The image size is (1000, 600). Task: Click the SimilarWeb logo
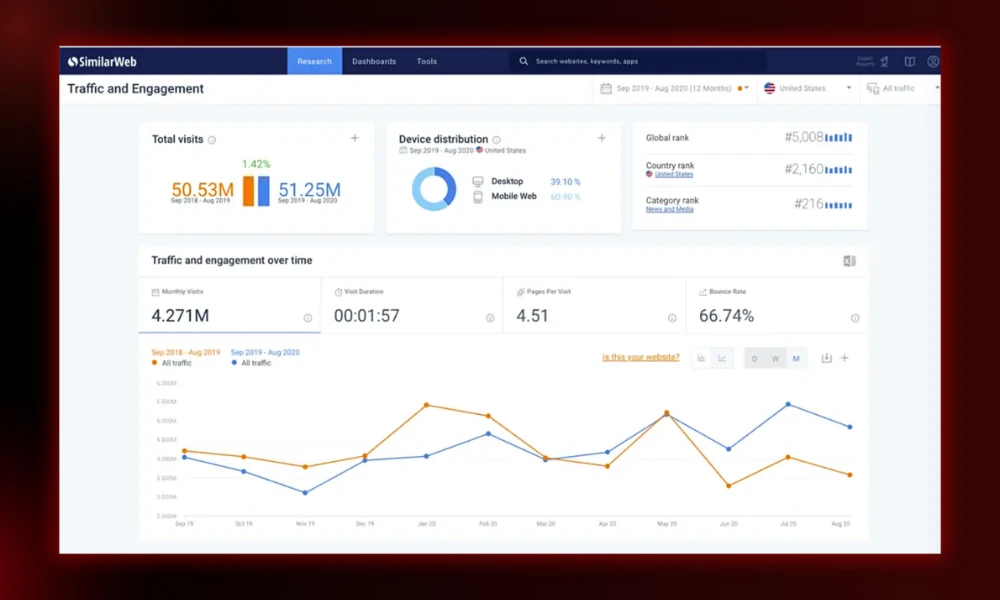pyautogui.click(x=102, y=61)
